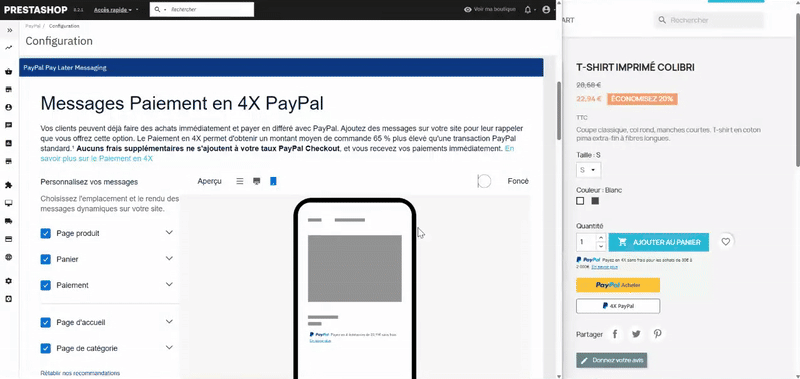Select the white color swatch
Image resolution: width=800 pixels, height=379 pixels.
point(580,201)
